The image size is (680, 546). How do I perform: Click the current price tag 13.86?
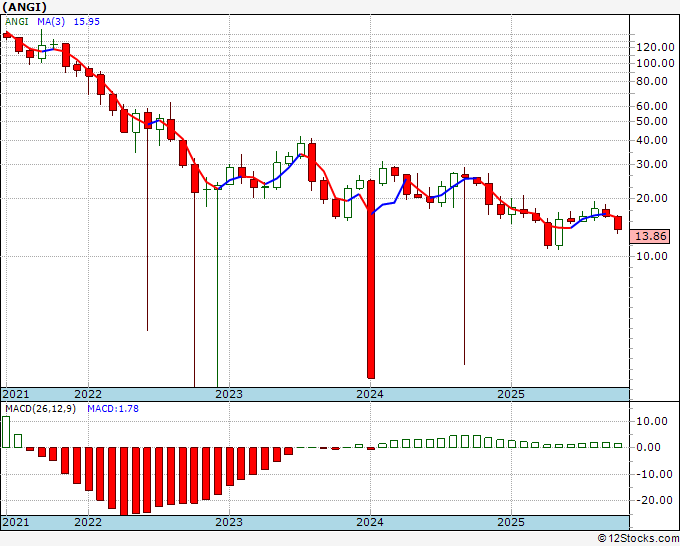[x=650, y=236]
